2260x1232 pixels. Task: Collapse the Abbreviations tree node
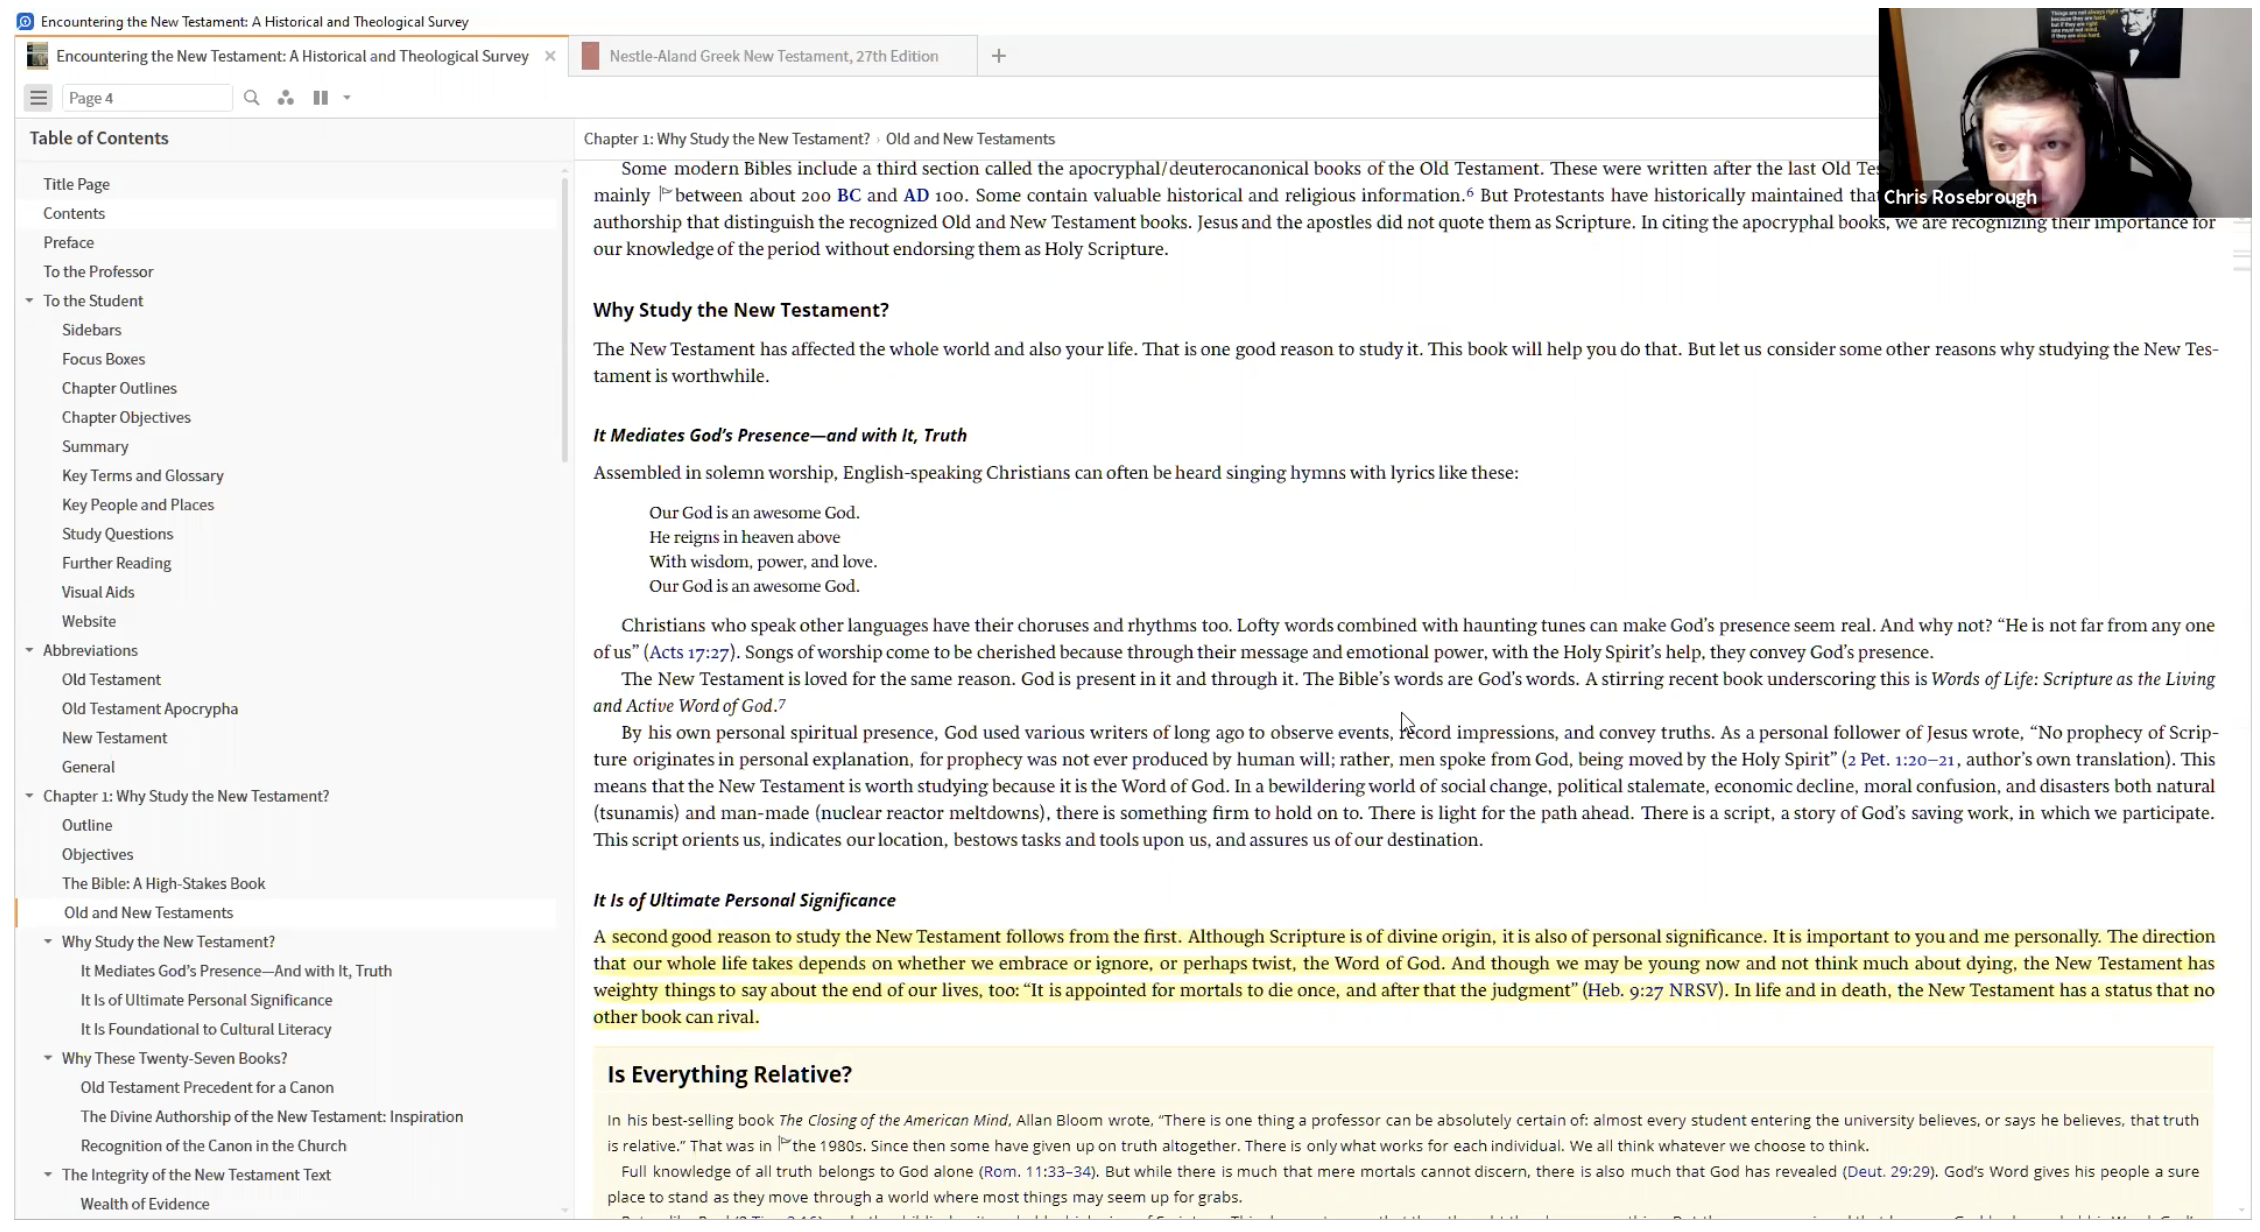coord(29,650)
